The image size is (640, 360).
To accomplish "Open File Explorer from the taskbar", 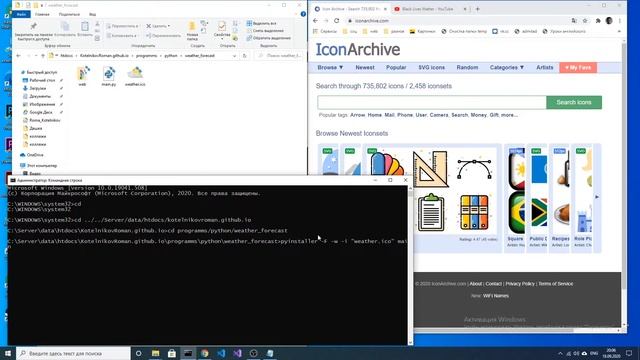I will click(x=156, y=353).
